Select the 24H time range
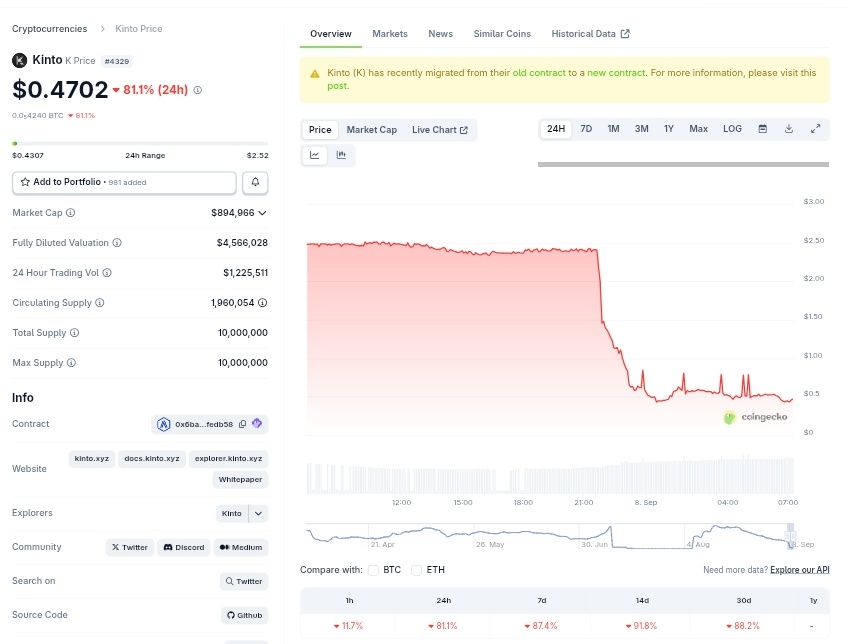Image resolution: width=848 pixels, height=644 pixels. pyautogui.click(x=556, y=129)
